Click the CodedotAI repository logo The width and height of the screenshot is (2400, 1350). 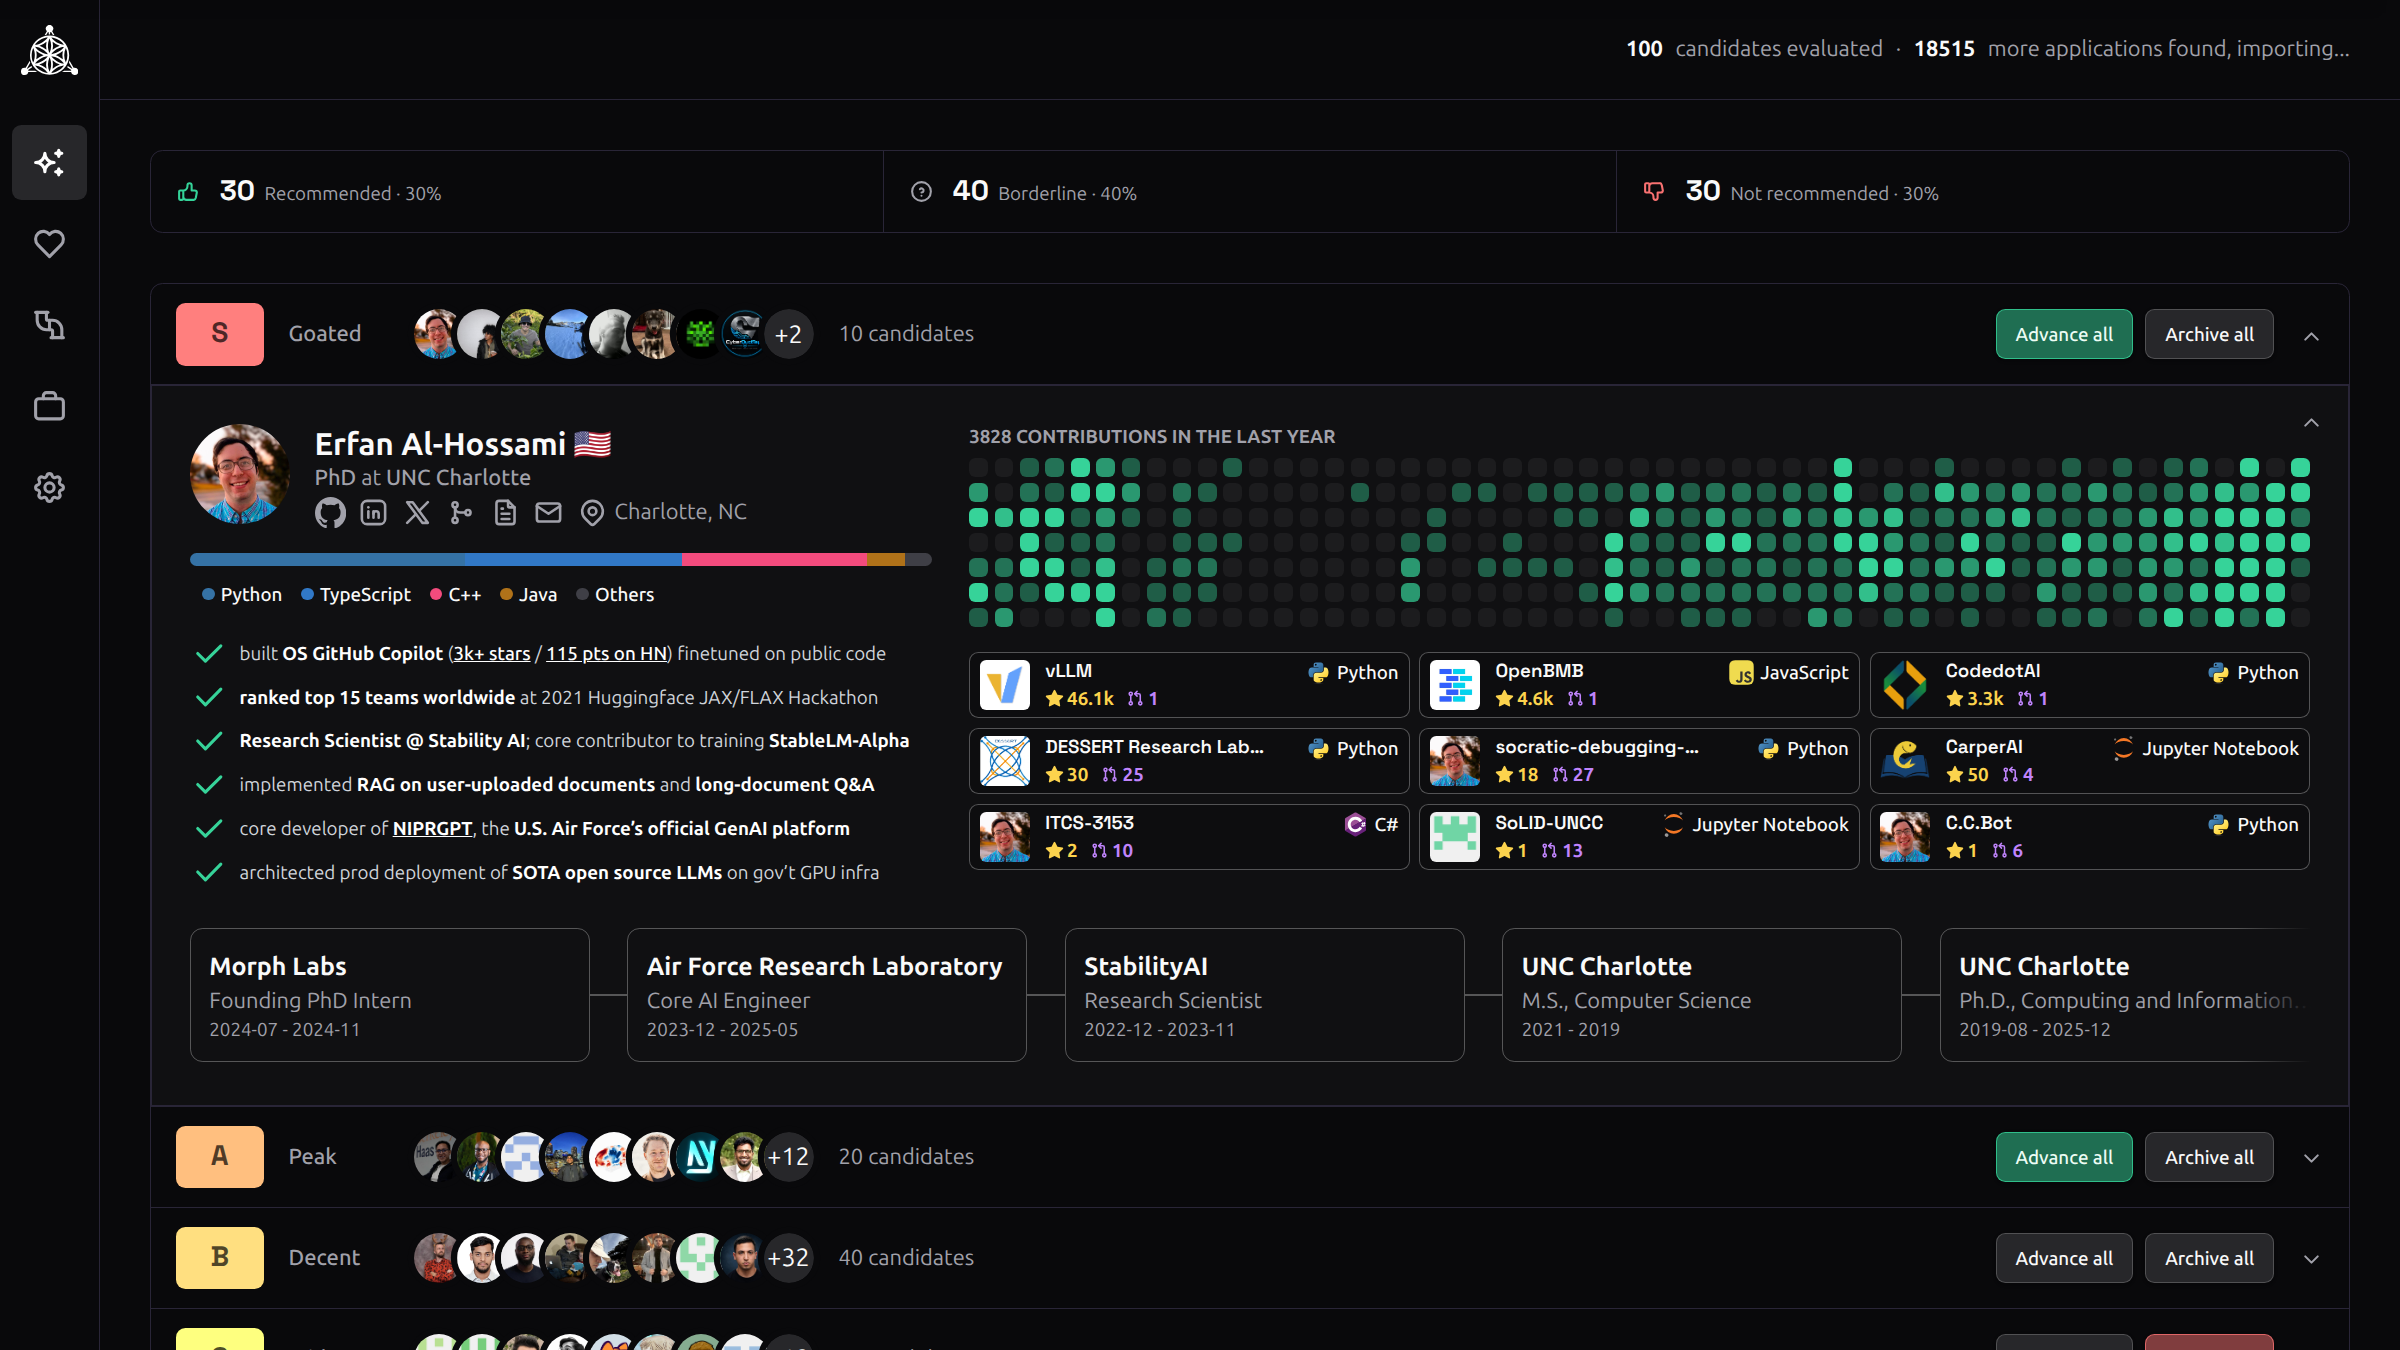tap(1904, 685)
